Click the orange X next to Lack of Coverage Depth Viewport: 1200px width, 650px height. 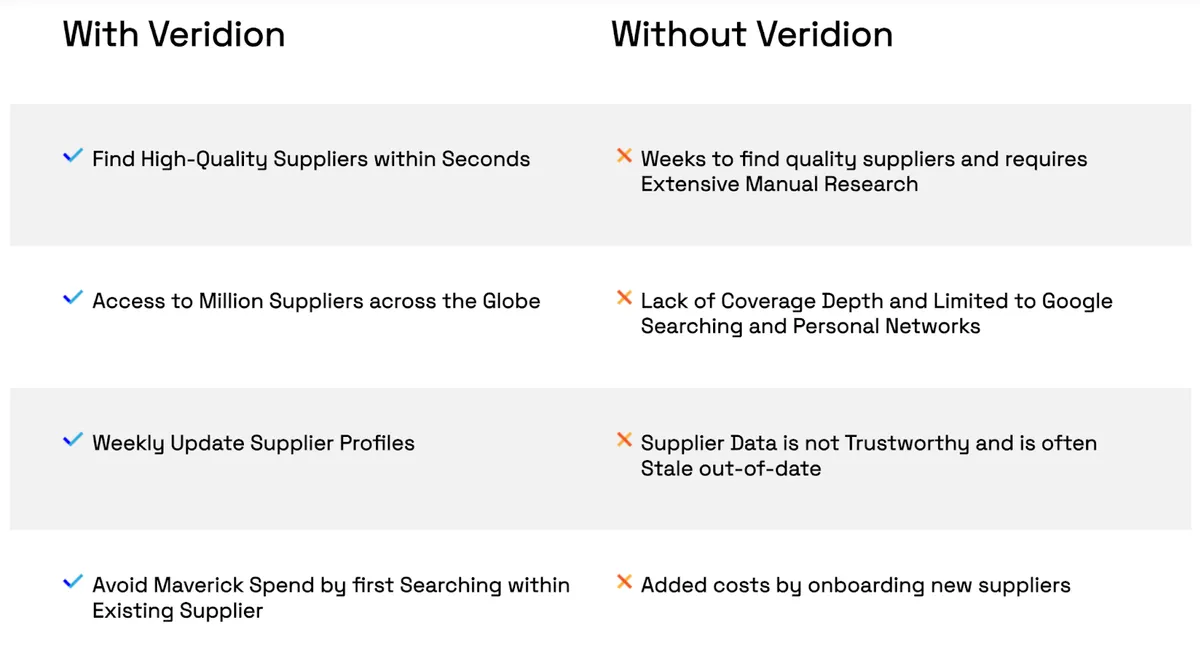pyautogui.click(x=624, y=298)
